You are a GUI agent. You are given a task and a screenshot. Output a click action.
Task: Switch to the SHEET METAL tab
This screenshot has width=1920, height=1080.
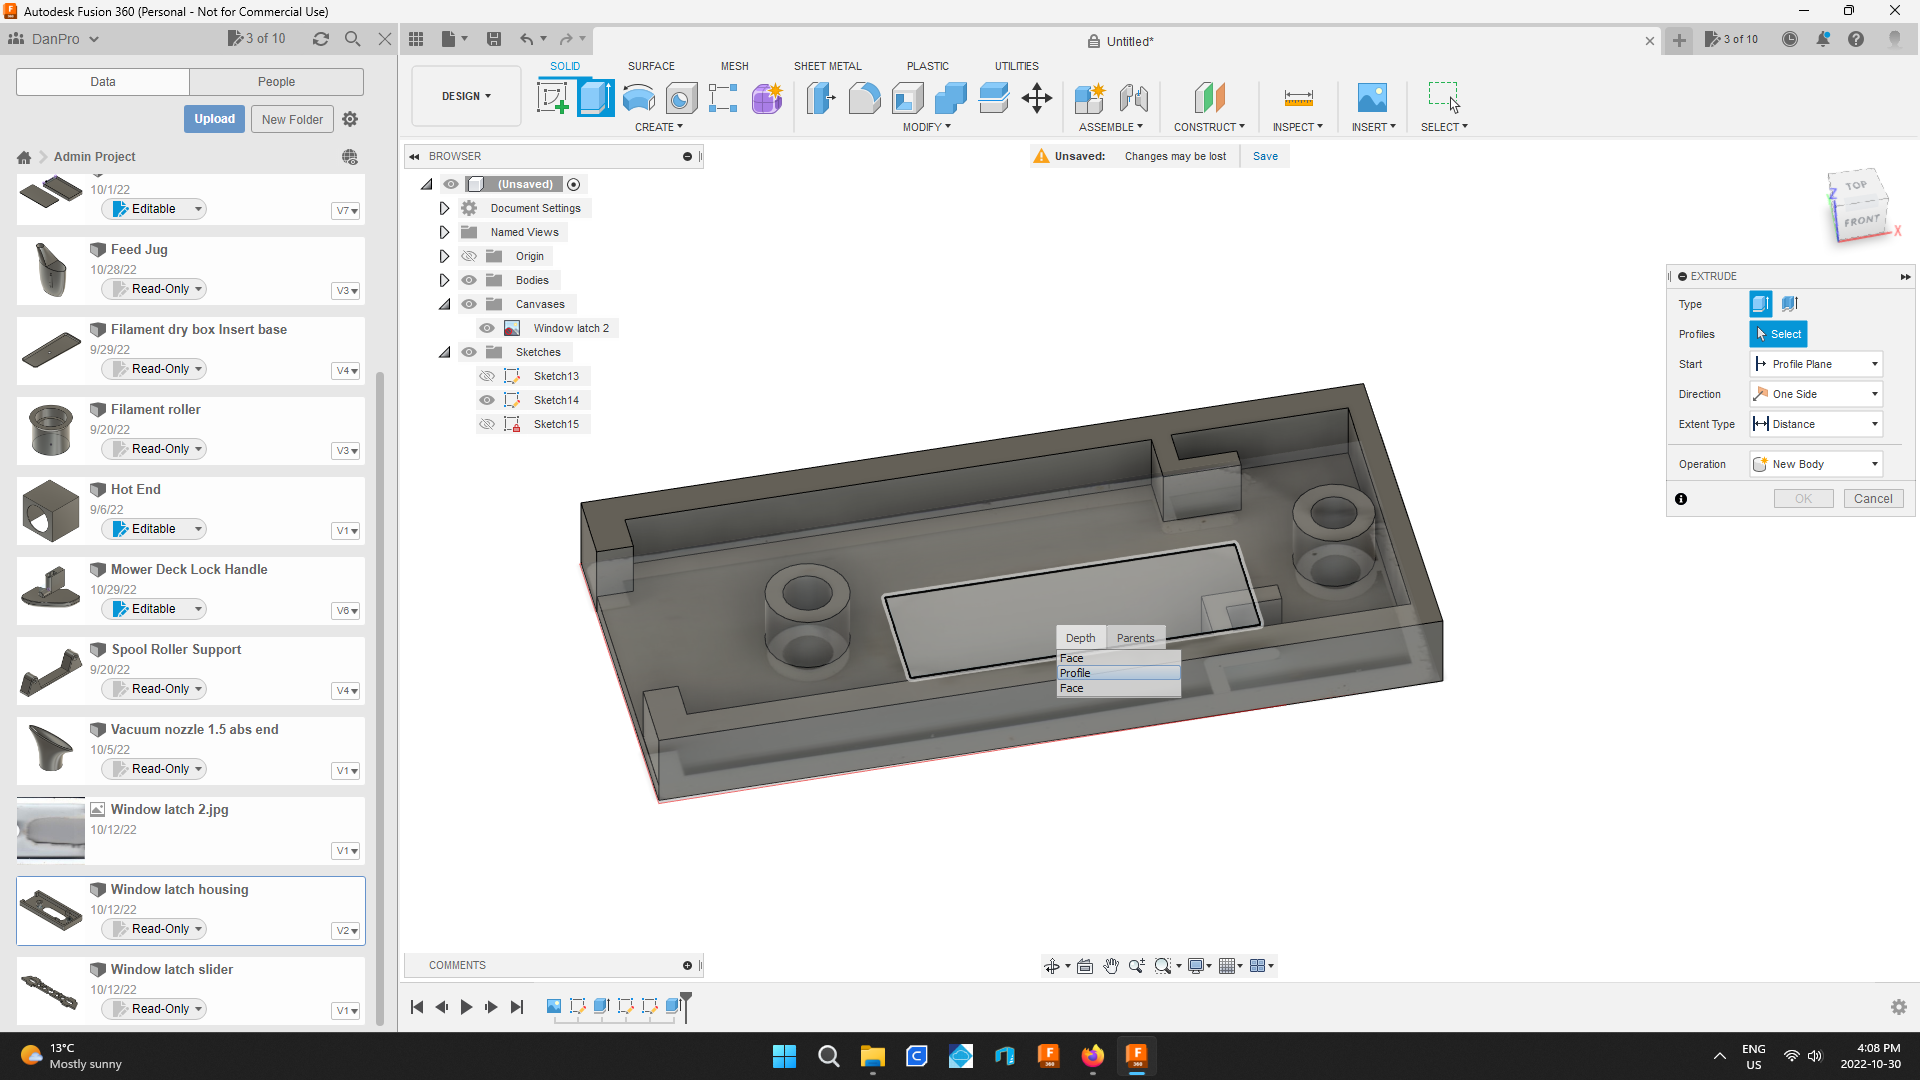coord(827,66)
